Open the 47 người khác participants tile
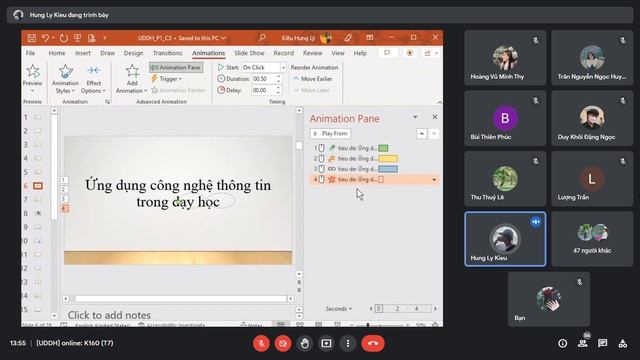The height and width of the screenshot is (360, 640). [592, 239]
